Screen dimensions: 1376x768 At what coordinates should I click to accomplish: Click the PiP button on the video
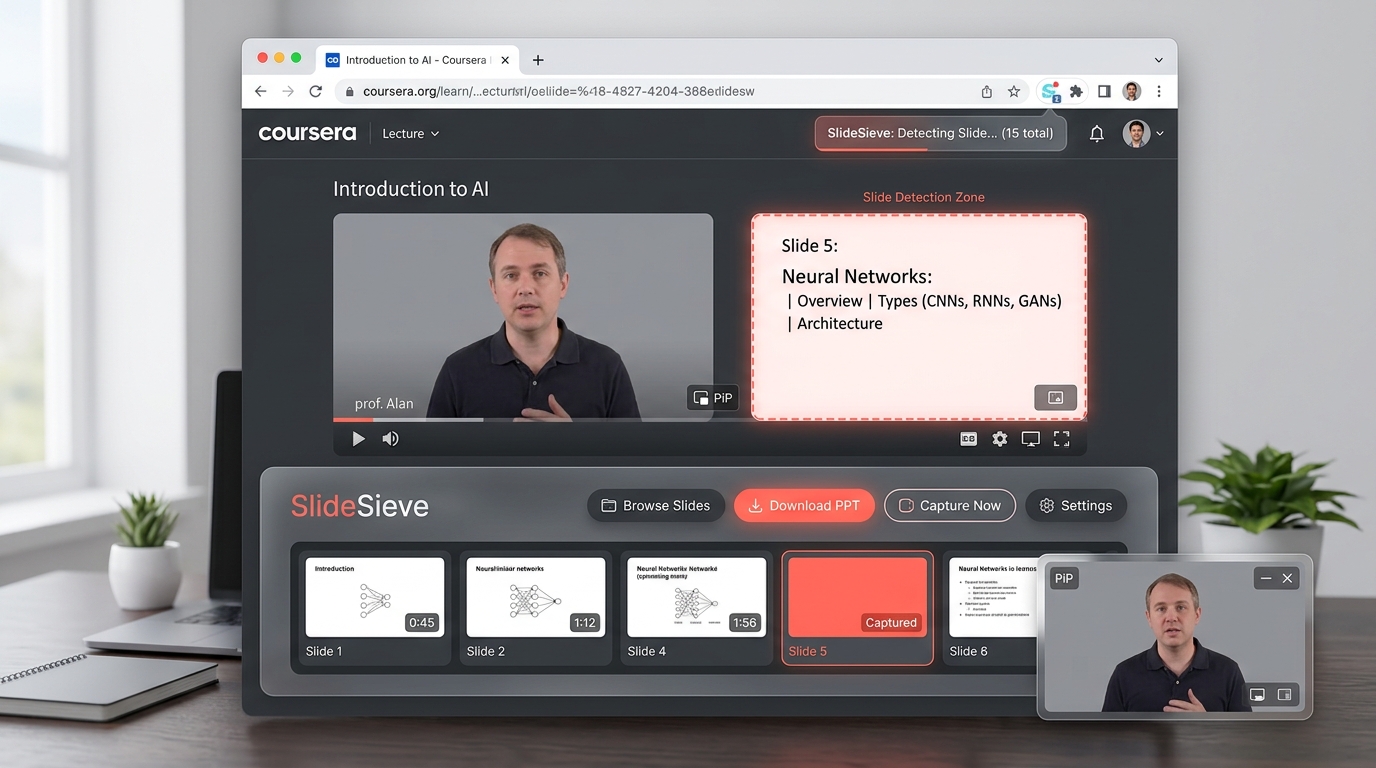(x=712, y=398)
